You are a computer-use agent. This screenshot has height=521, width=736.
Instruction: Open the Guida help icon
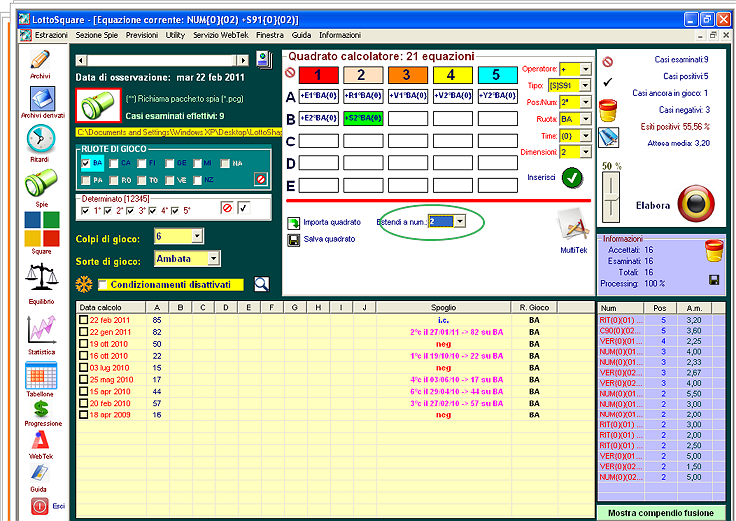pyautogui.click(x=39, y=473)
